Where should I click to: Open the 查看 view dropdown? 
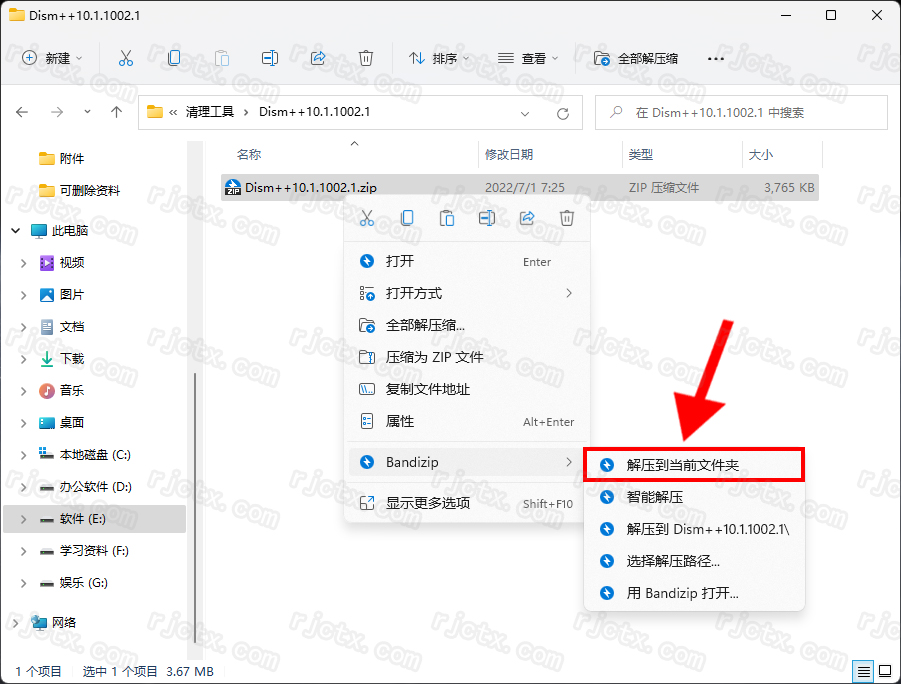click(x=528, y=58)
